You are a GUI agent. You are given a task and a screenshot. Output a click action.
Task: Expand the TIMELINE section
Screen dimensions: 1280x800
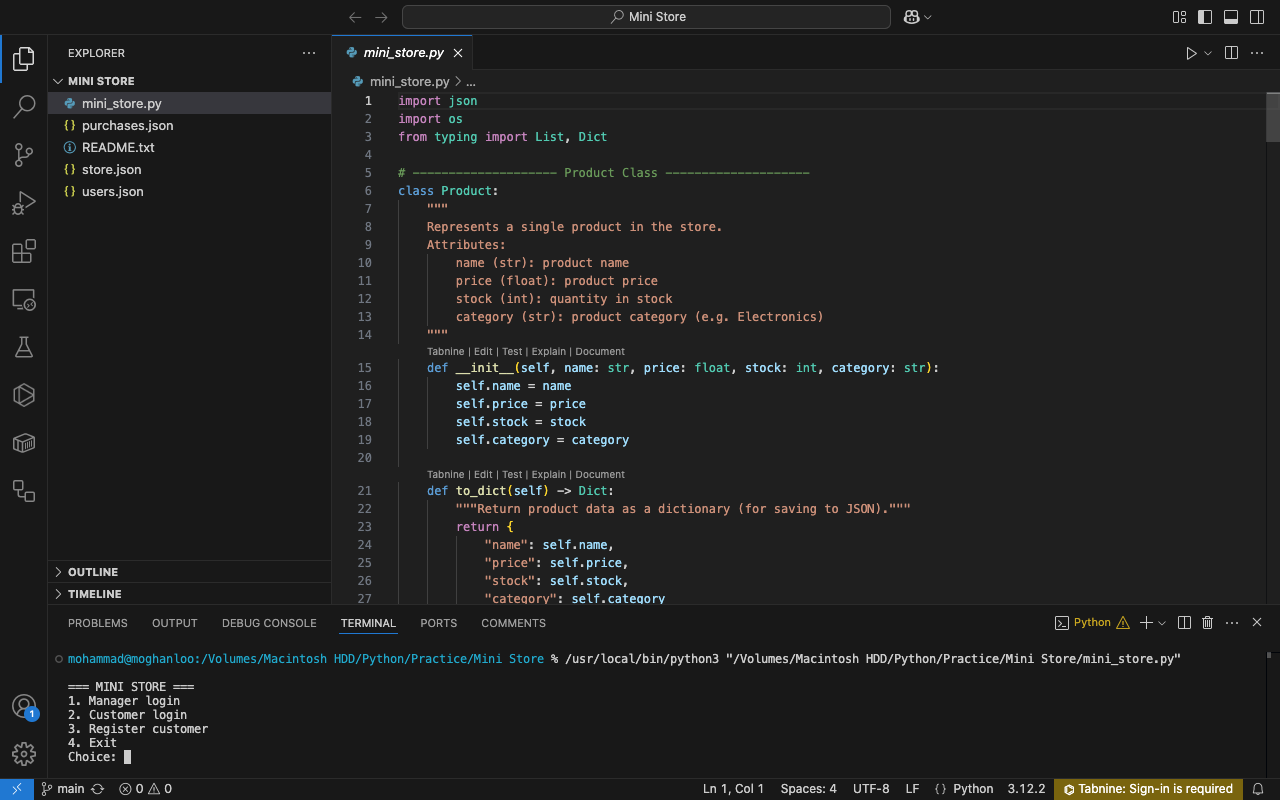94,594
